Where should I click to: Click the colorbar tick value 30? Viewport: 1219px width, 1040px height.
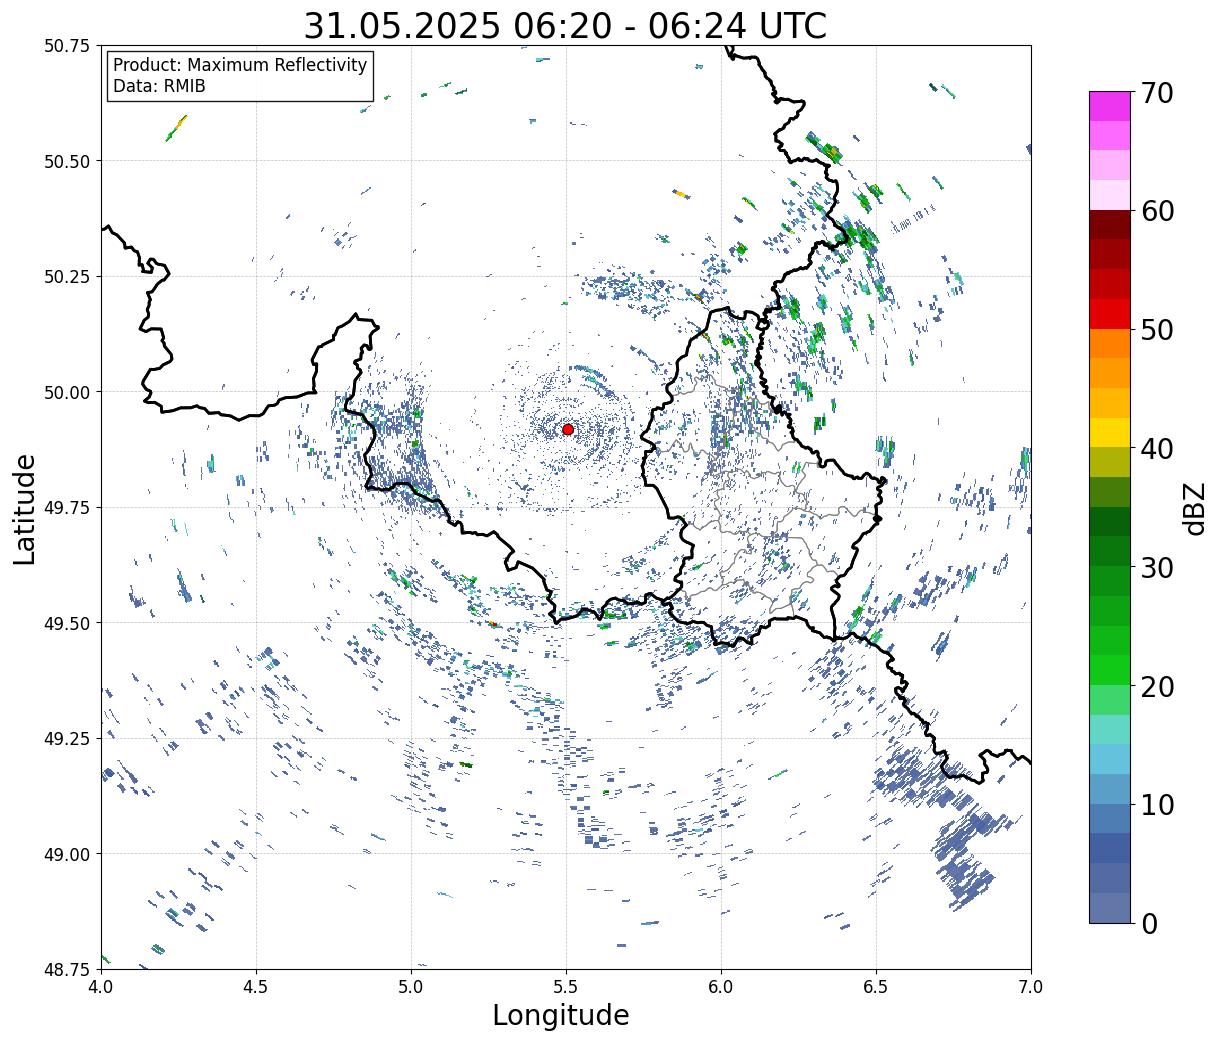1157,568
